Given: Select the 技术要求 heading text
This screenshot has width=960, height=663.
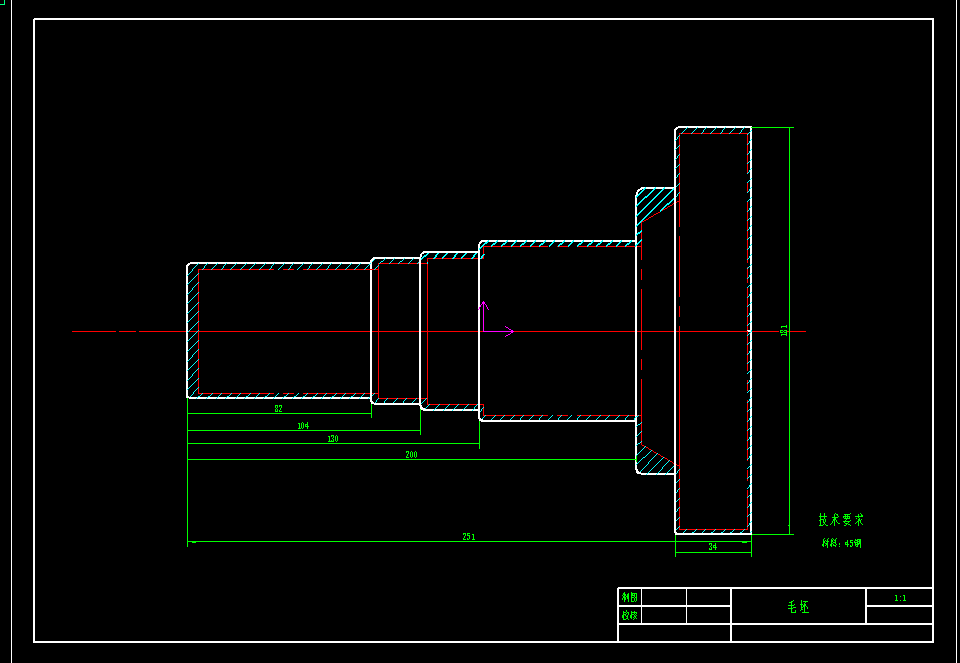Looking at the screenshot, I should pos(841,520).
